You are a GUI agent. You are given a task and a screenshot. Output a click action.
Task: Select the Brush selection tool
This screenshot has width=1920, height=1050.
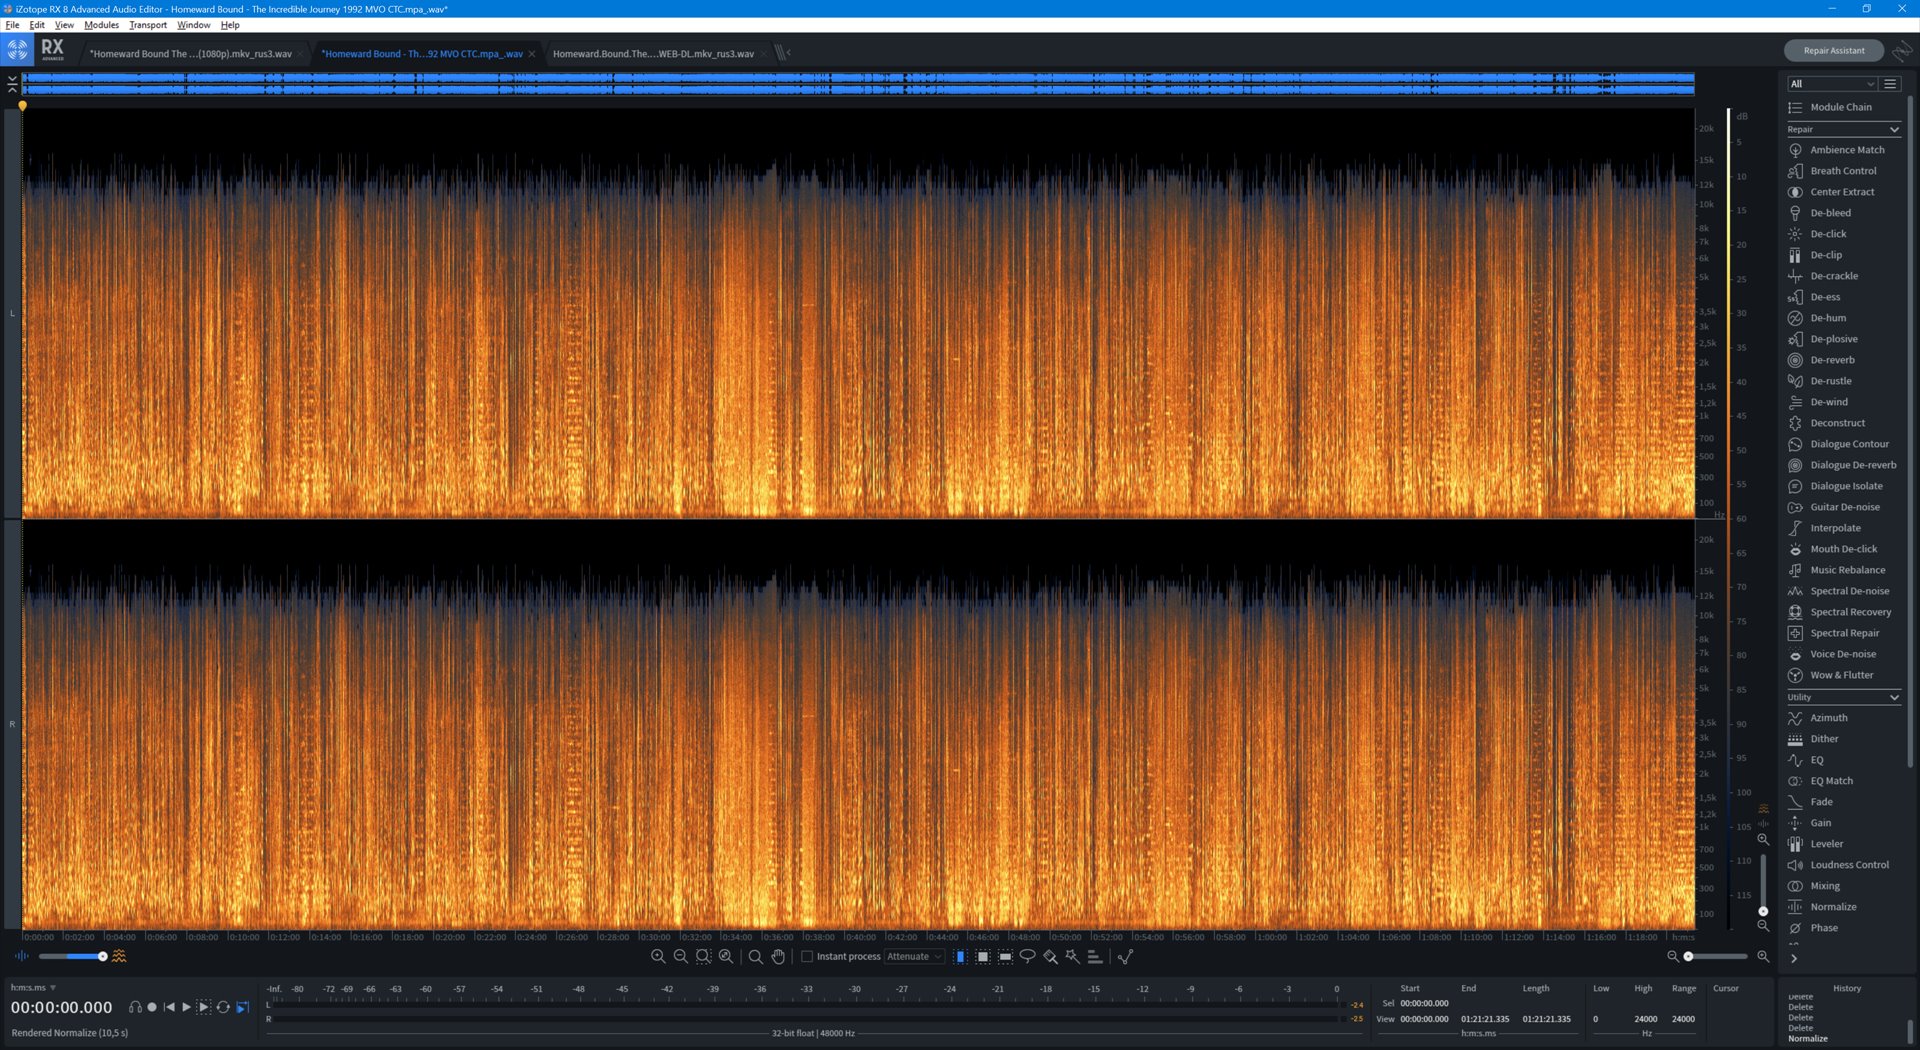1050,957
